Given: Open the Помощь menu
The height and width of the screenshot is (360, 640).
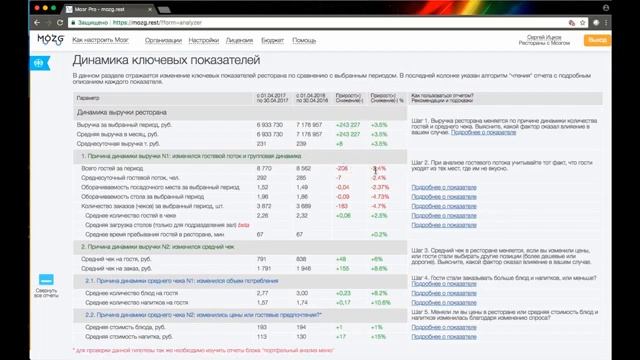Looking at the screenshot, I should [x=304, y=40].
